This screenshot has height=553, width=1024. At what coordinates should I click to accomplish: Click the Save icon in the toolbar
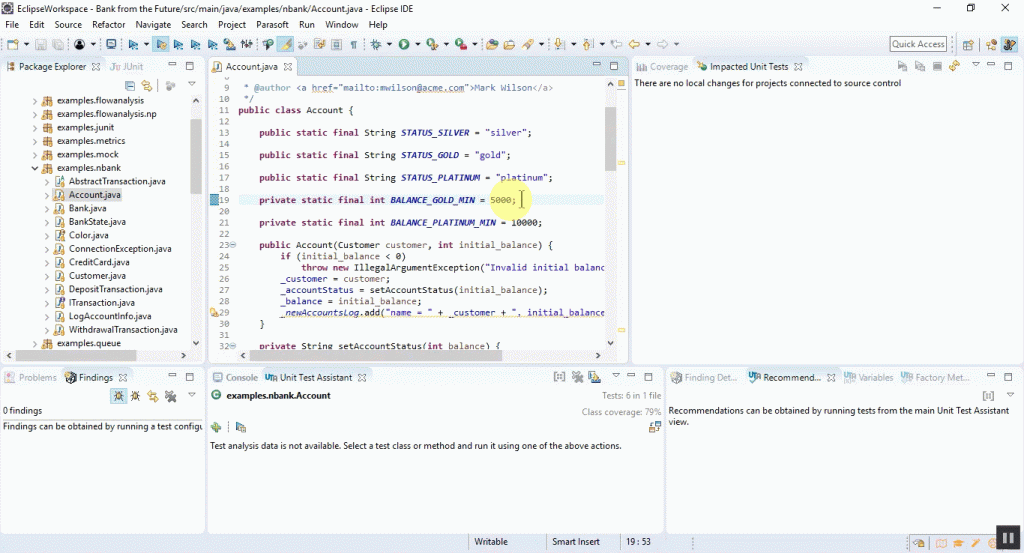coord(41,44)
